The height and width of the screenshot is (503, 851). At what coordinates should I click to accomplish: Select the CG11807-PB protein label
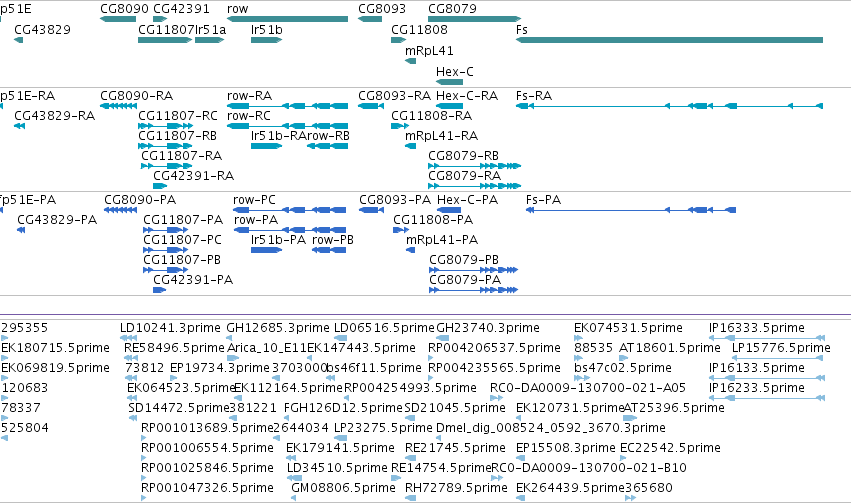point(182,260)
